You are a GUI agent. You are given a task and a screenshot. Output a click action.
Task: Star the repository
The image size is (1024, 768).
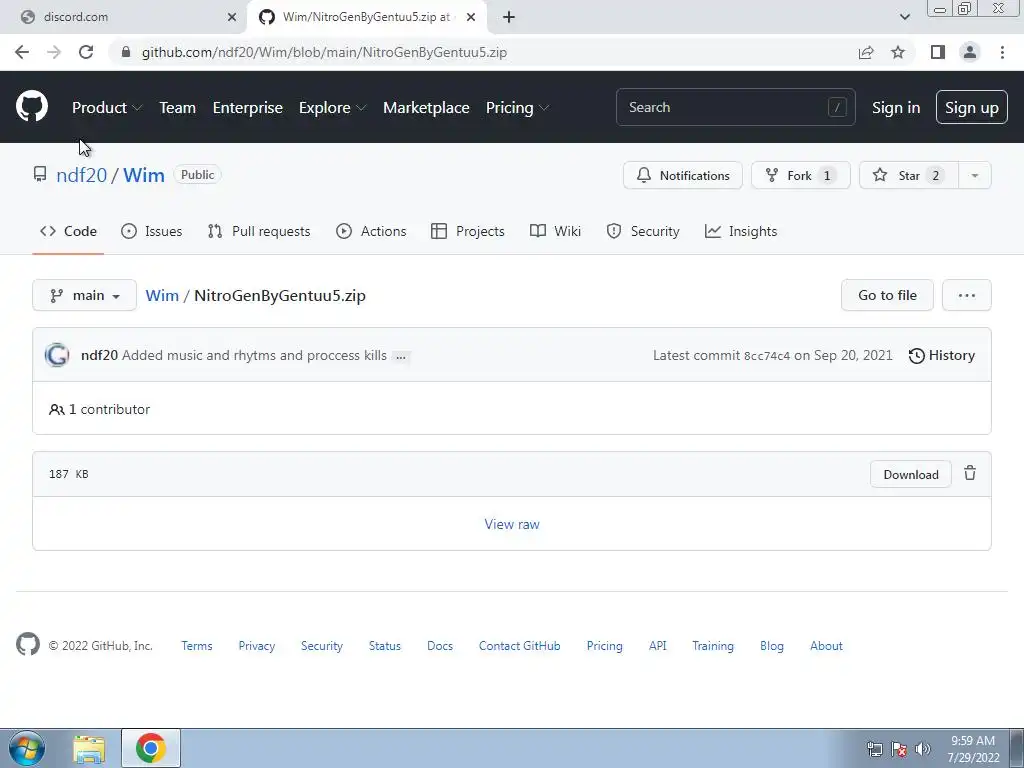pyautogui.click(x=908, y=175)
